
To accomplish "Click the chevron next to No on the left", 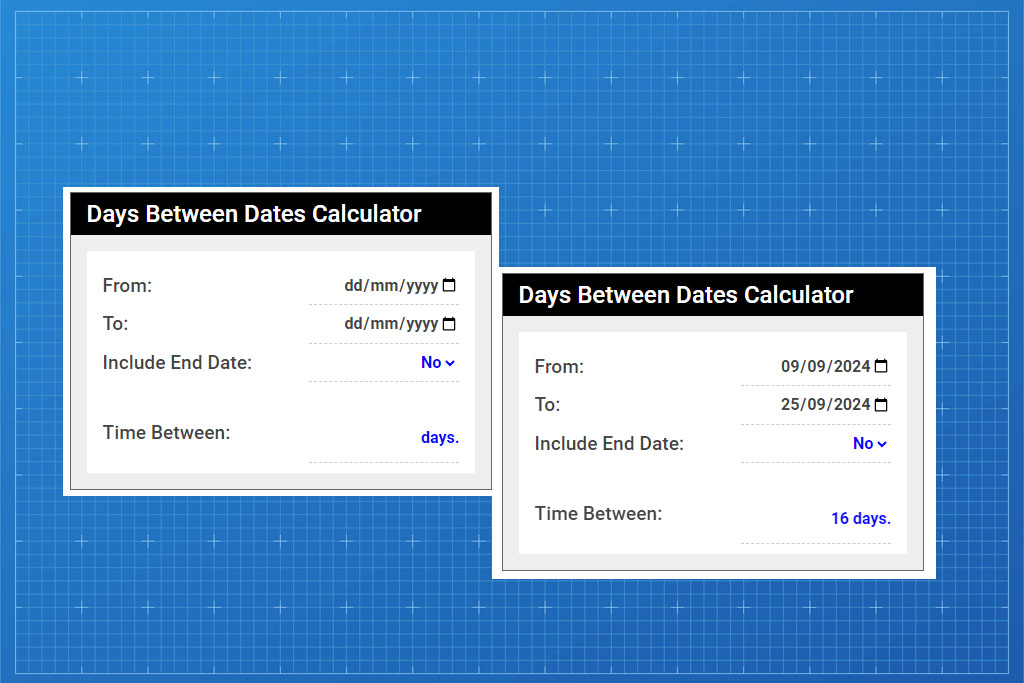I will (452, 363).
